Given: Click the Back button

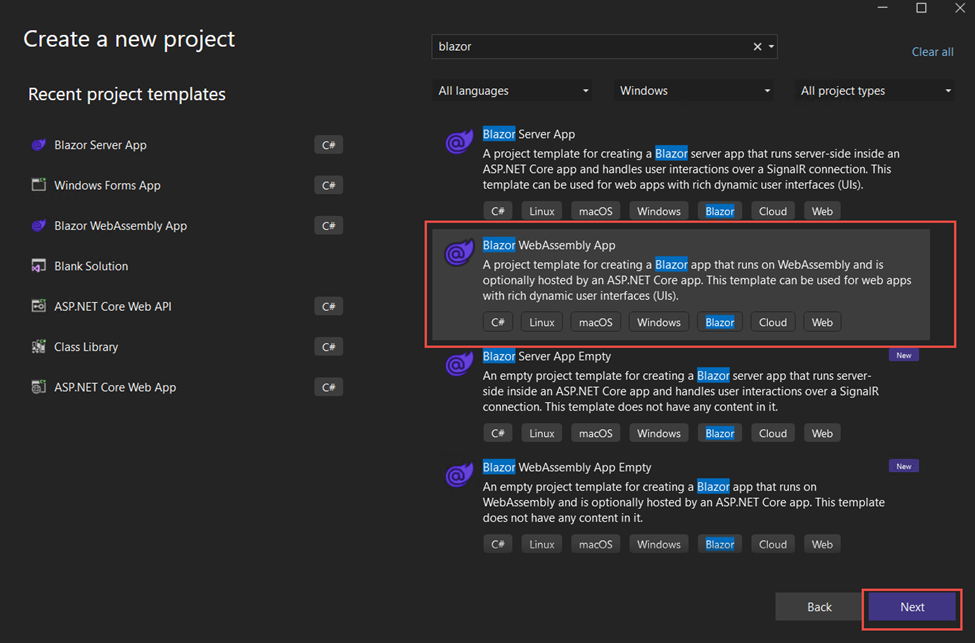Looking at the screenshot, I should 819,607.
